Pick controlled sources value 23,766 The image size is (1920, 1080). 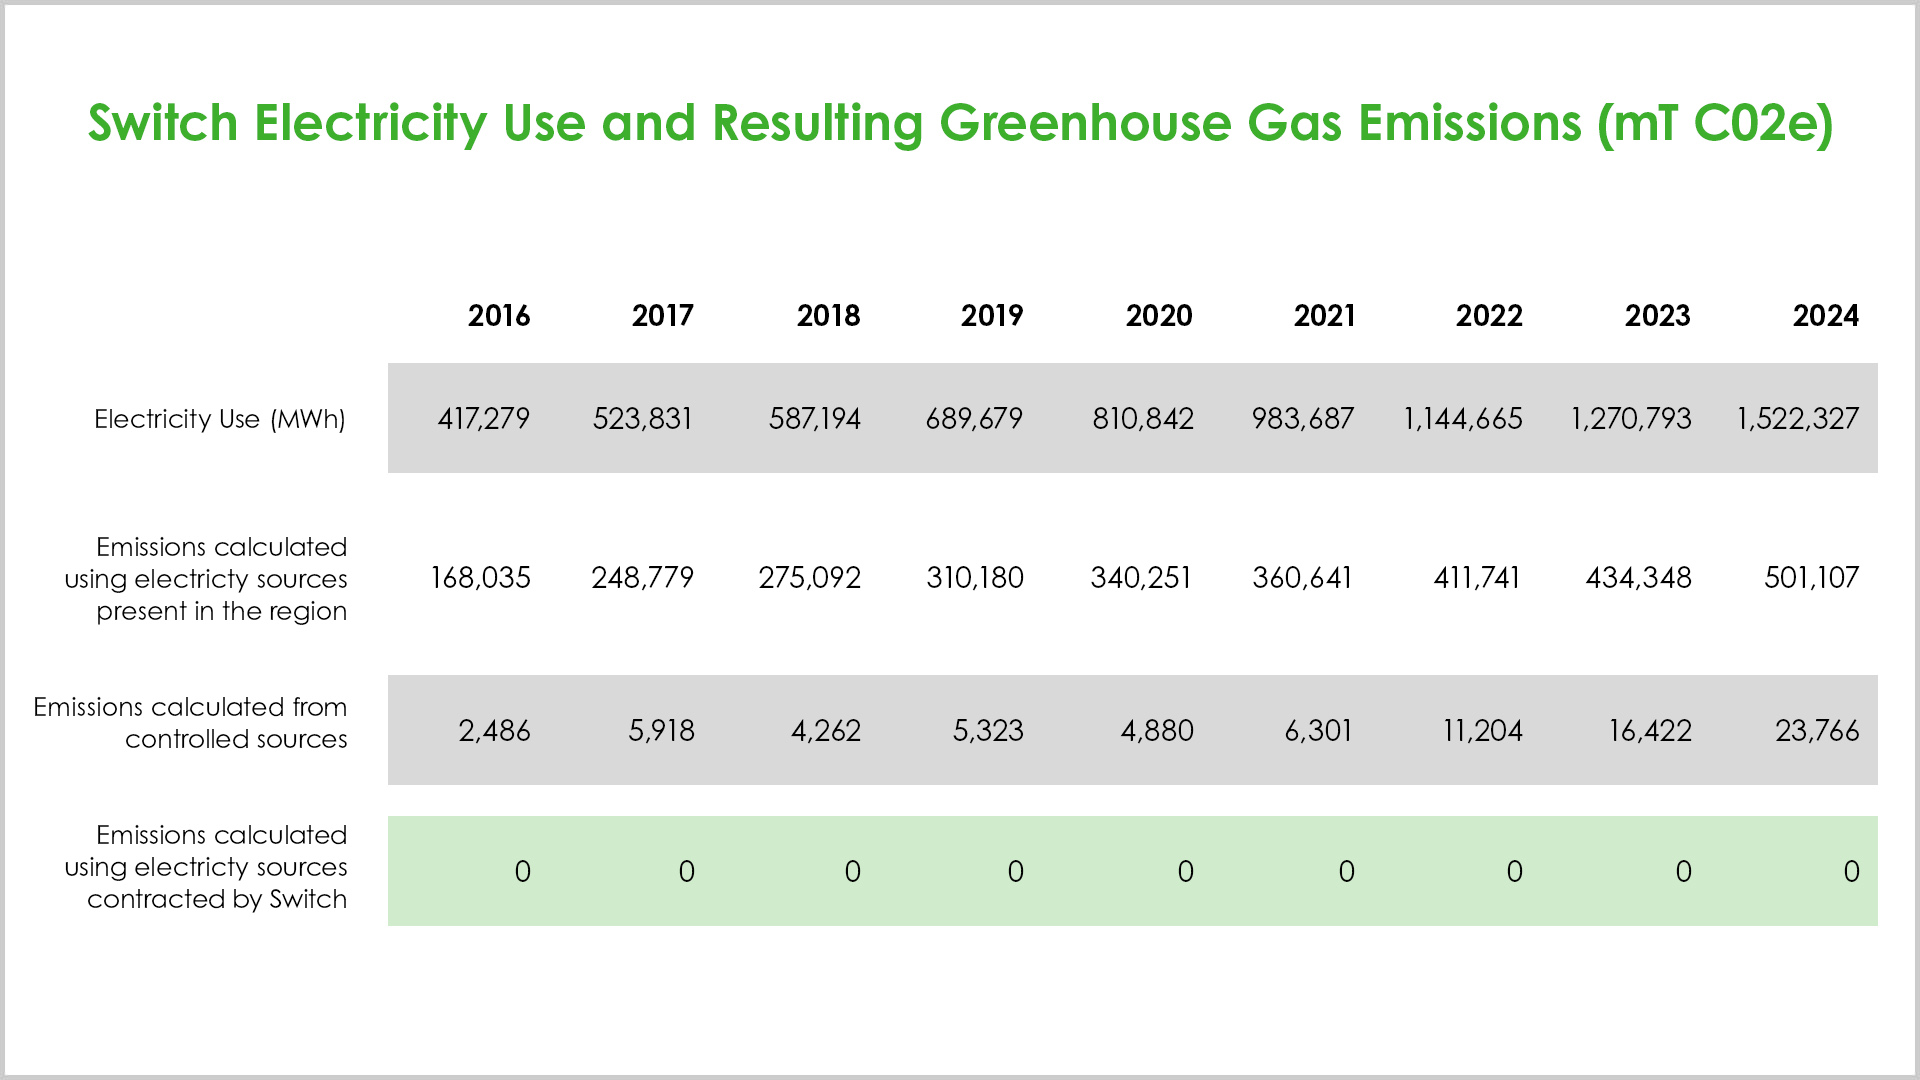[x=1817, y=731]
